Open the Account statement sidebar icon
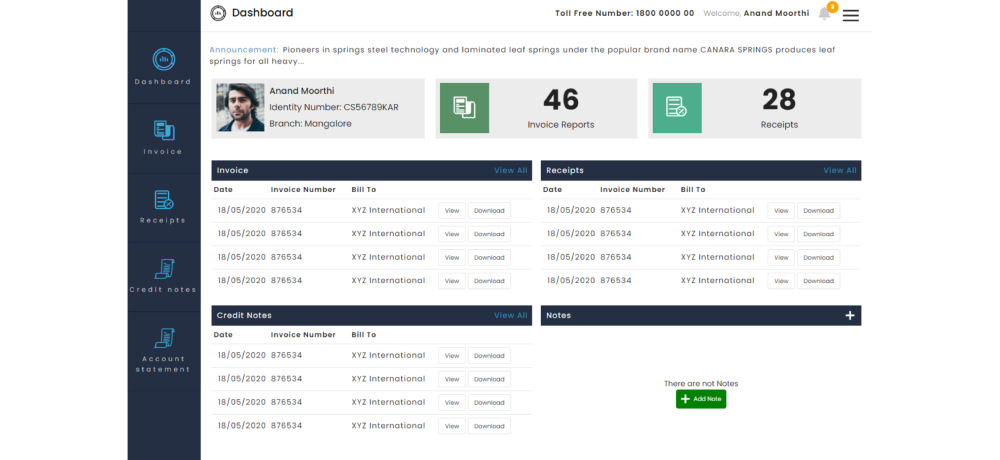The height and width of the screenshot is (460, 1000). pyautogui.click(x=164, y=338)
